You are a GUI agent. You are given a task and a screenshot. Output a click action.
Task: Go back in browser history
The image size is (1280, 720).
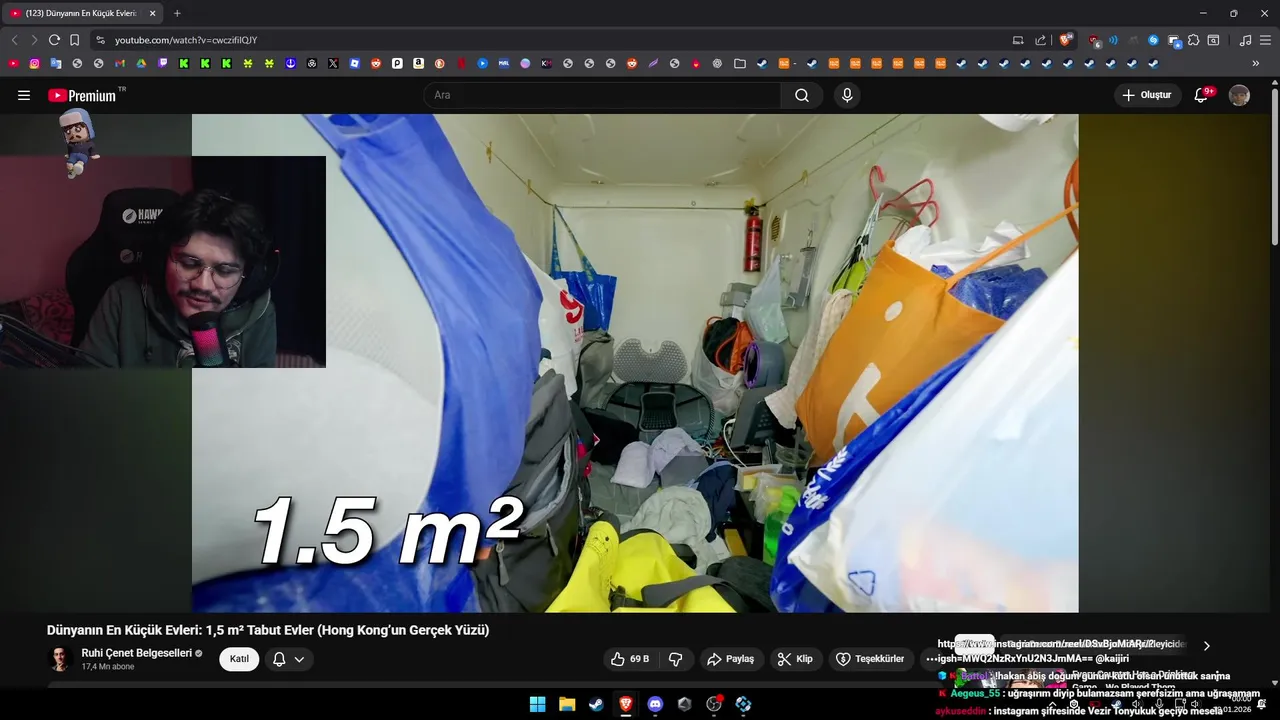click(x=14, y=40)
